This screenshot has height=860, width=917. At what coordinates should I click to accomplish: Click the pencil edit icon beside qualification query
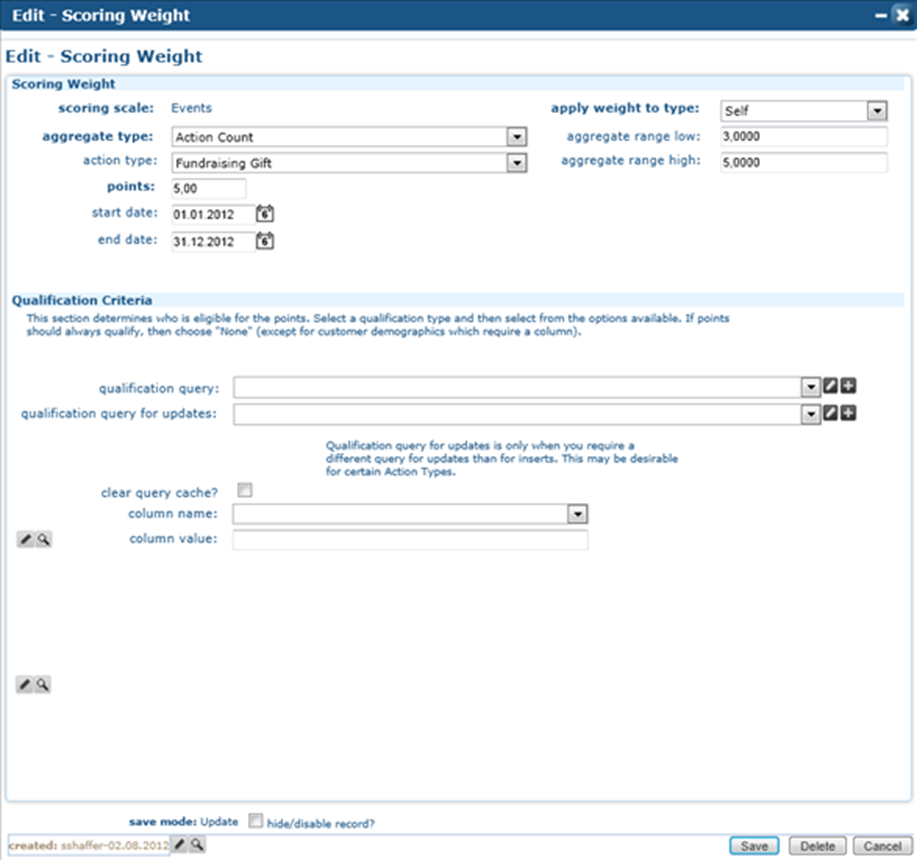click(x=828, y=386)
